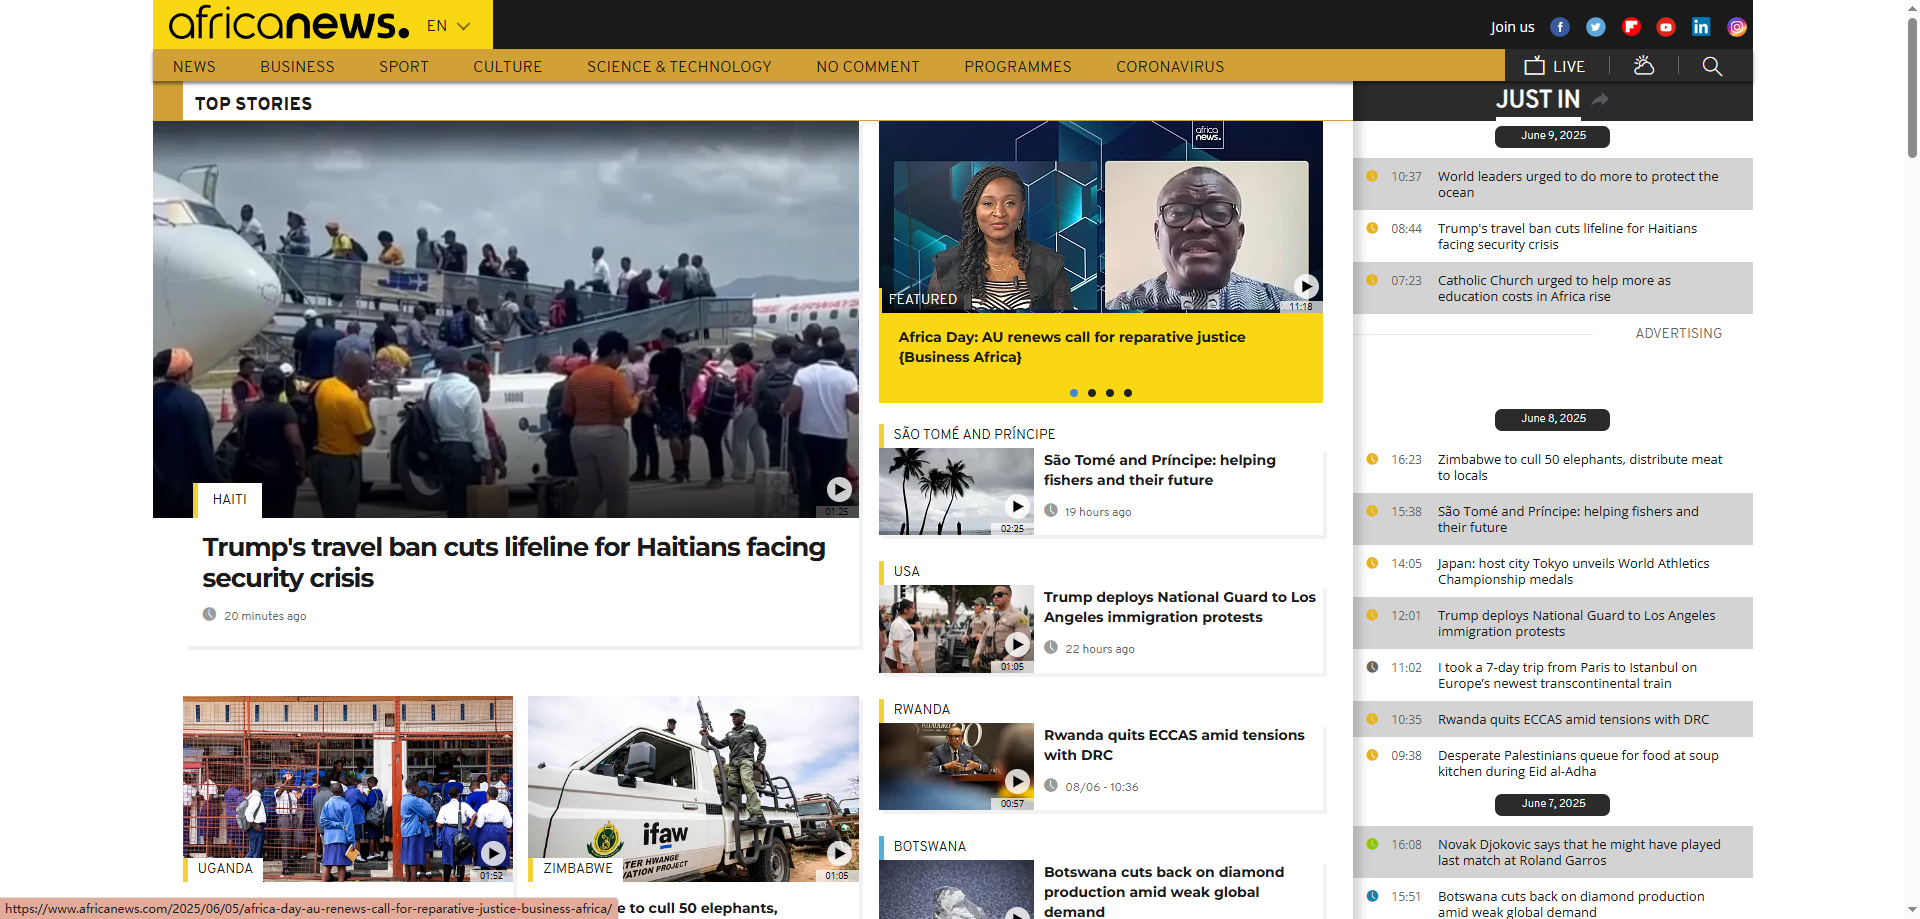This screenshot has height=919, width=1920.
Task: Select the first featured carousel dot
Action: coord(1074,393)
